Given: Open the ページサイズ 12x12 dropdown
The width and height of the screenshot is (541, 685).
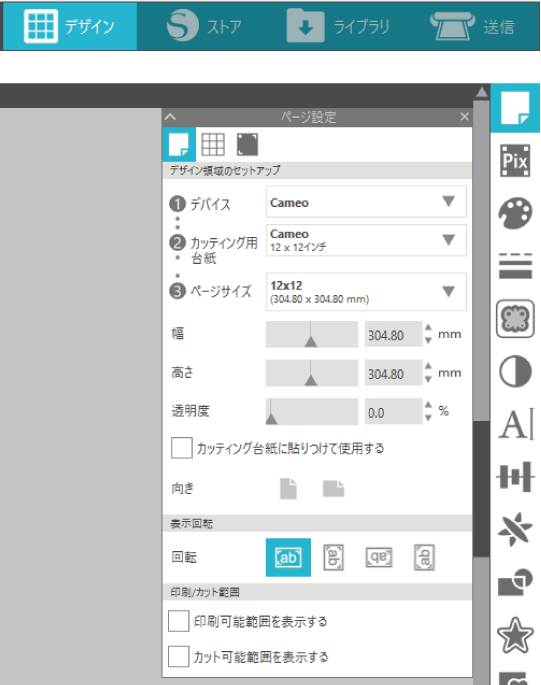Looking at the screenshot, I should (366, 292).
